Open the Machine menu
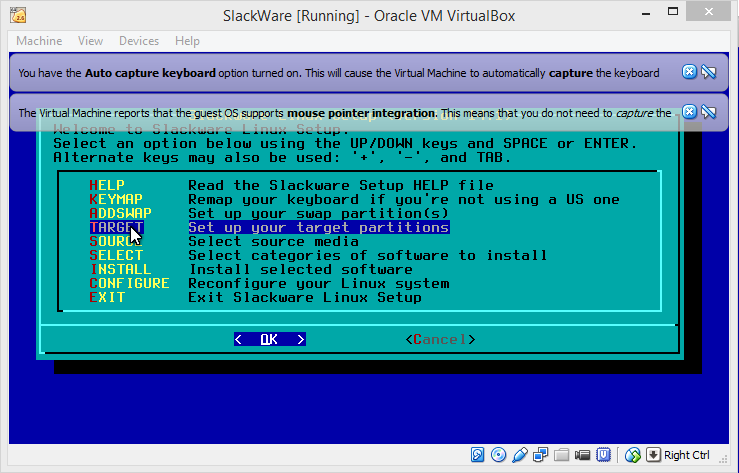Viewport: 739px width, 473px height. pyautogui.click(x=39, y=41)
